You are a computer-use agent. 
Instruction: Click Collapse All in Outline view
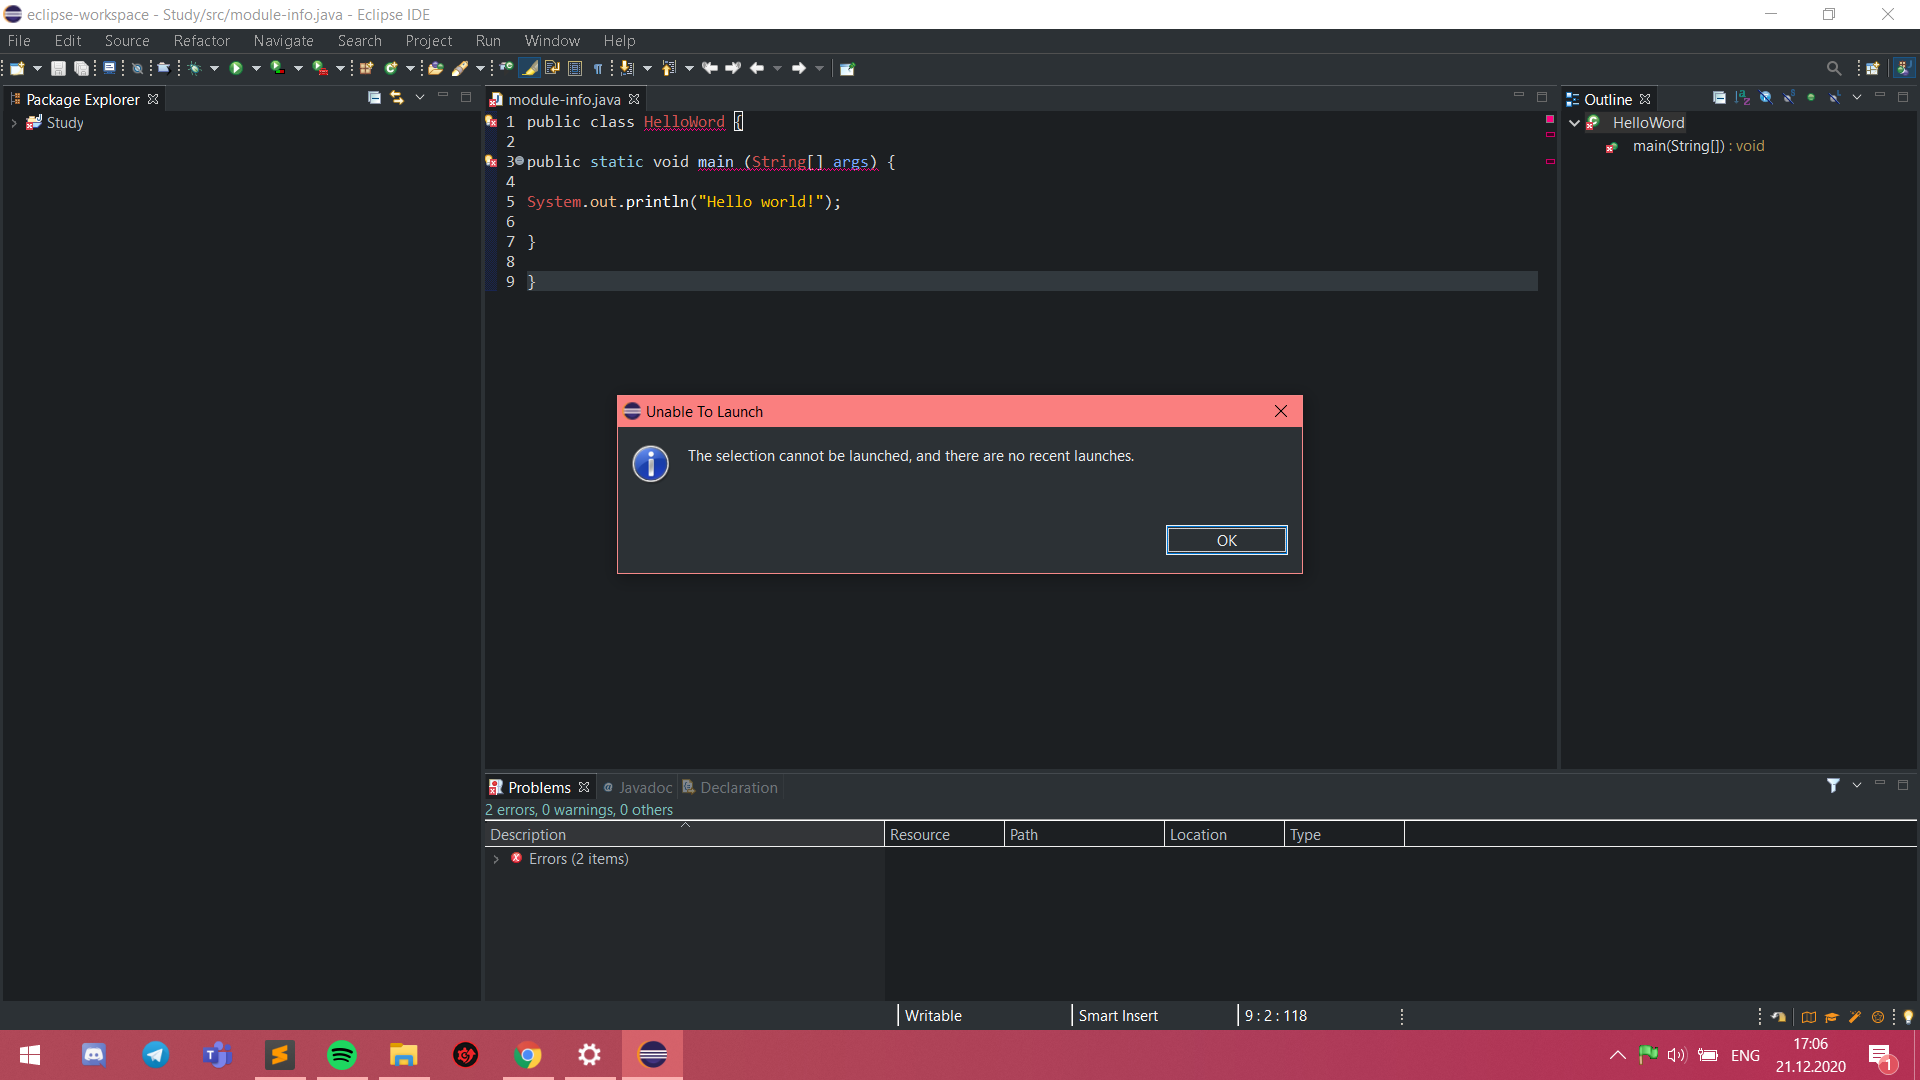click(x=1719, y=98)
